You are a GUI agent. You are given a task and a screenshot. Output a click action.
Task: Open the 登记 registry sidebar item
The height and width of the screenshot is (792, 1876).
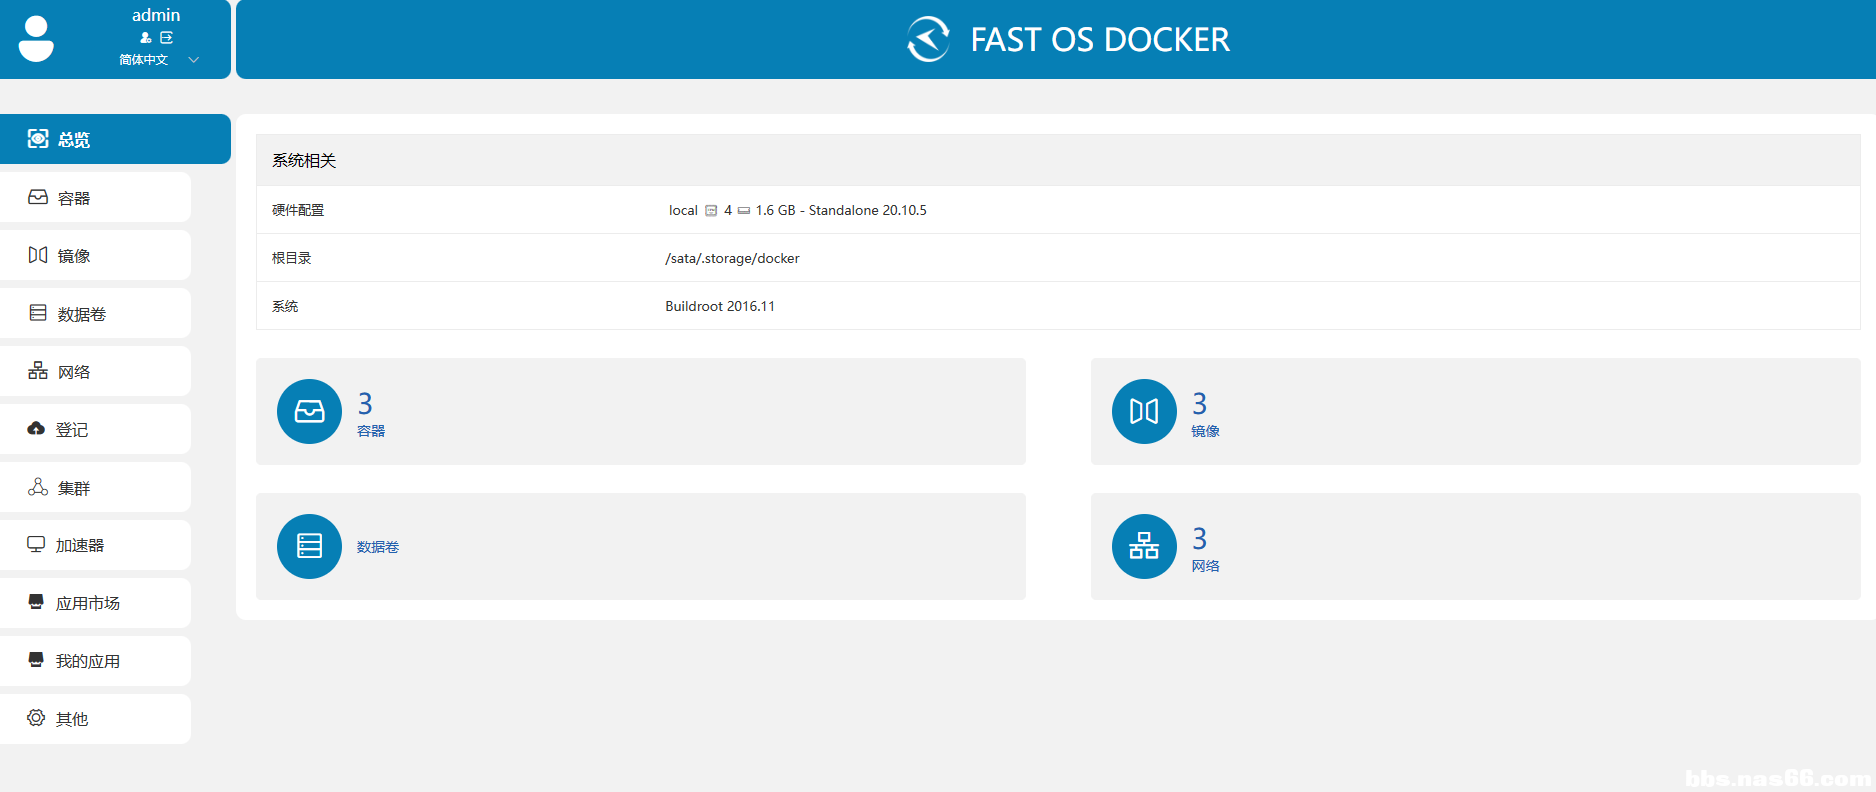tap(95, 430)
